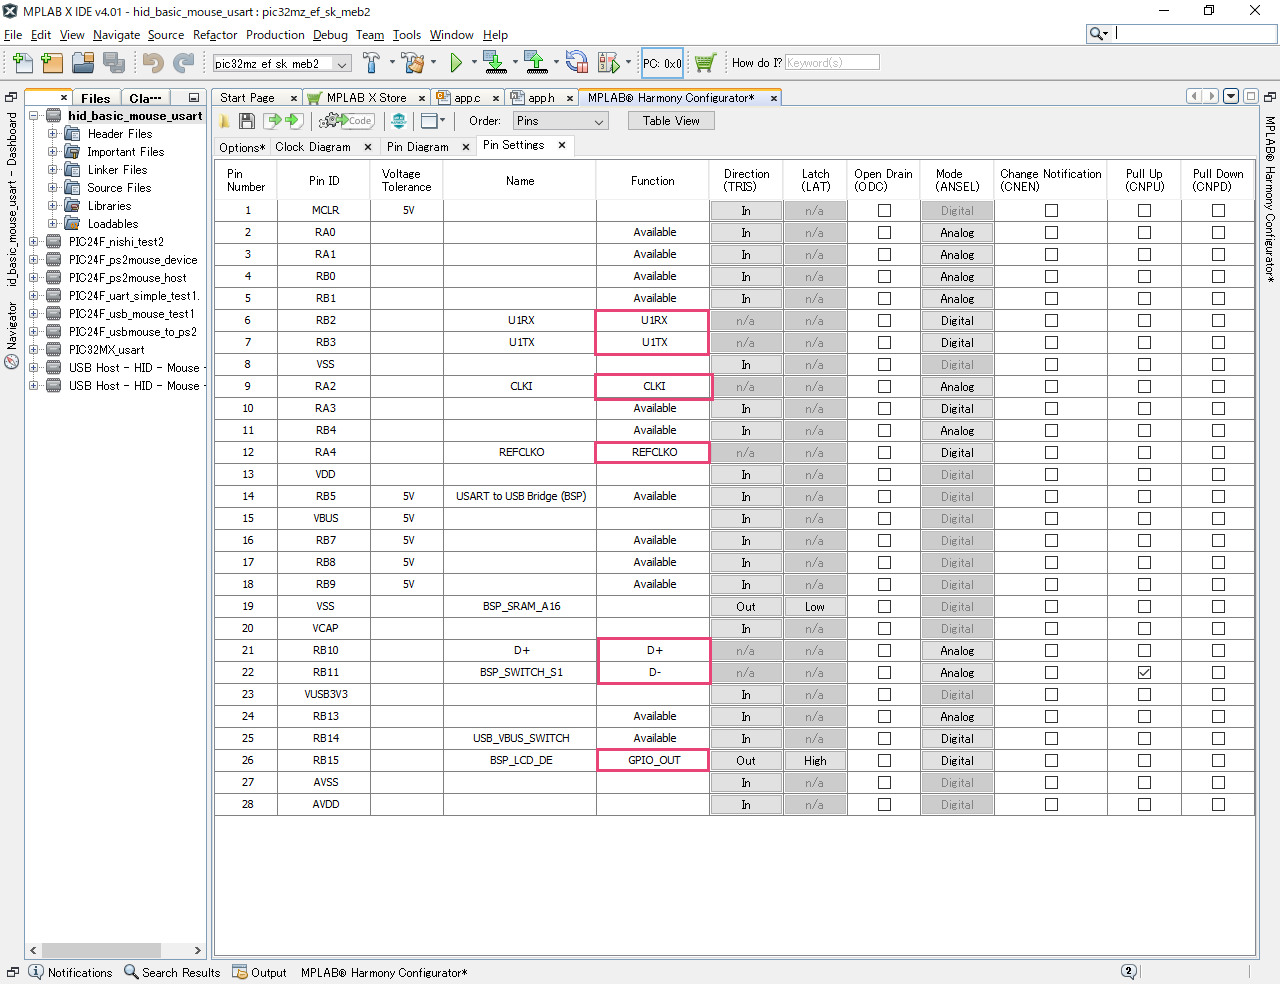The width and height of the screenshot is (1280, 984).
Task: Collapse the hid_basic_mouse_usart project node
Action: pos(34,115)
